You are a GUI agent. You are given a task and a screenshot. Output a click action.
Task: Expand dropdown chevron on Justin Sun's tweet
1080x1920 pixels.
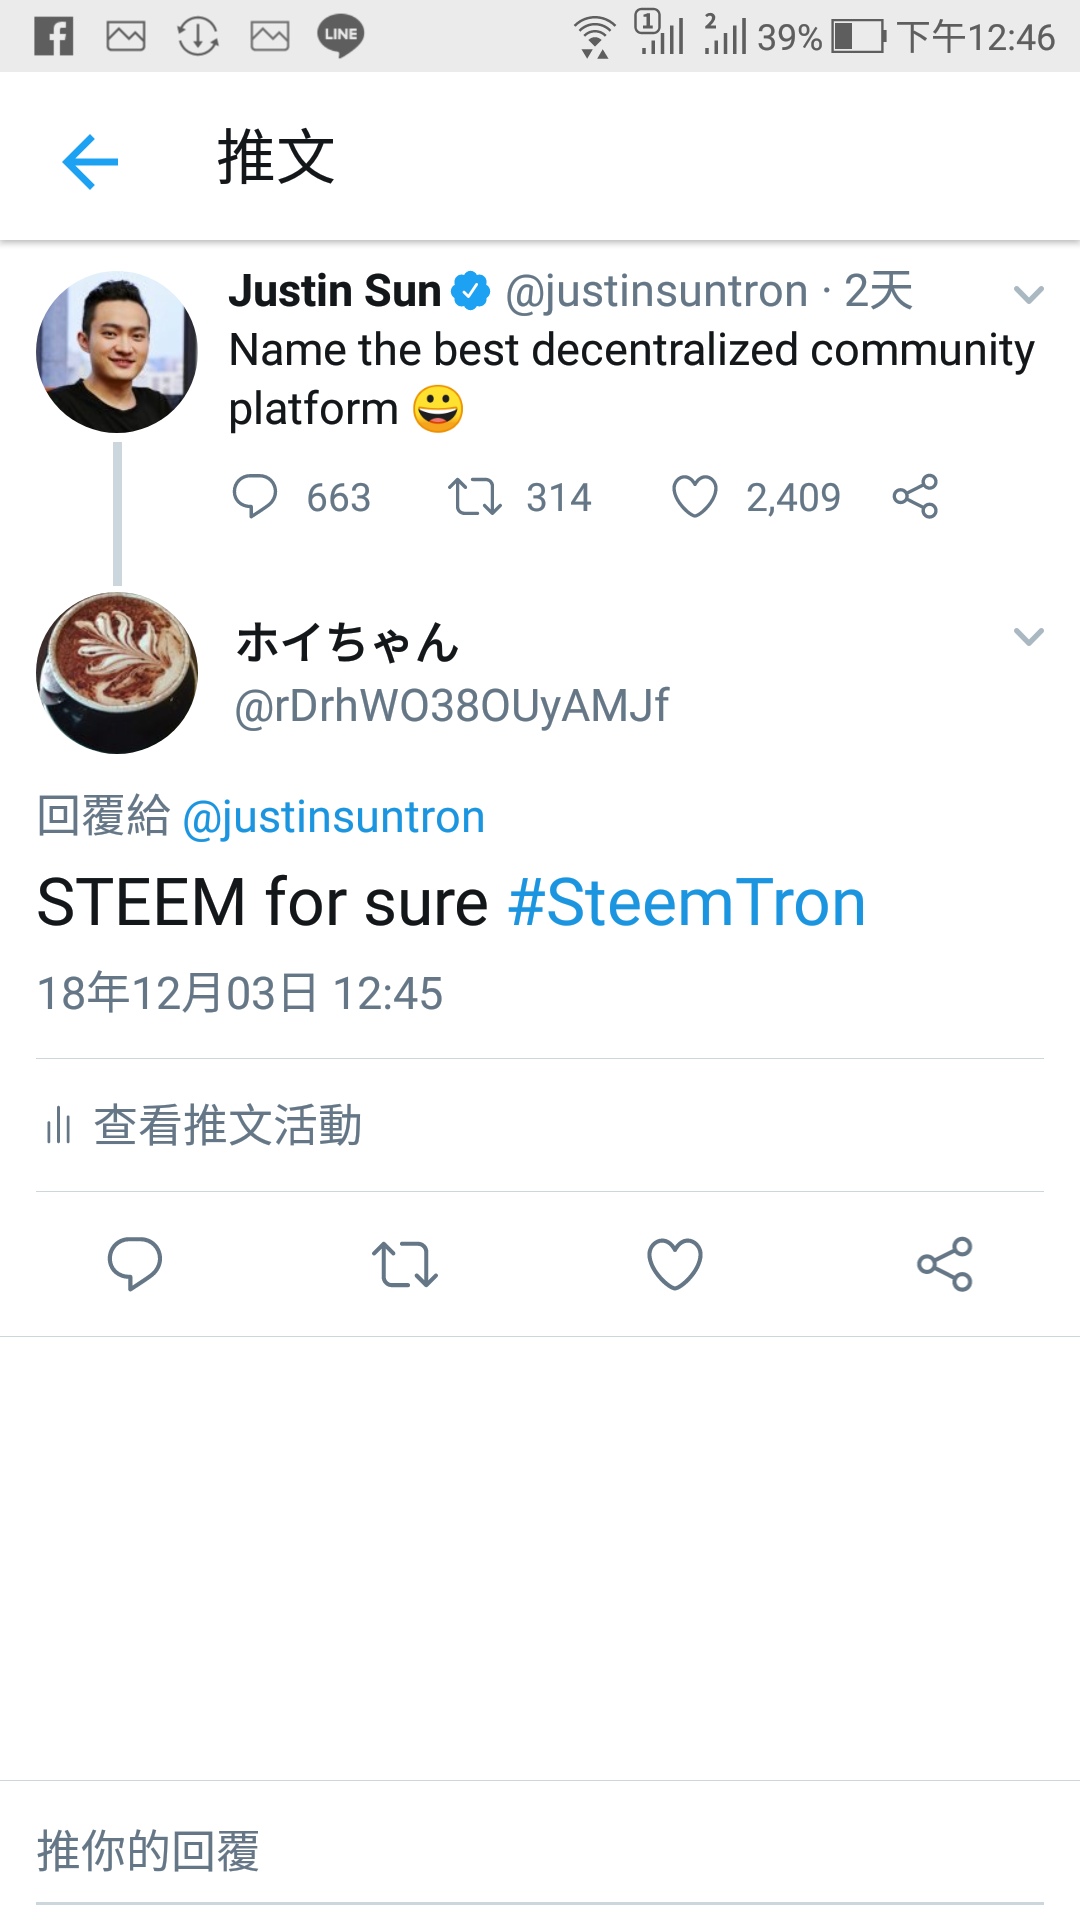1028,294
